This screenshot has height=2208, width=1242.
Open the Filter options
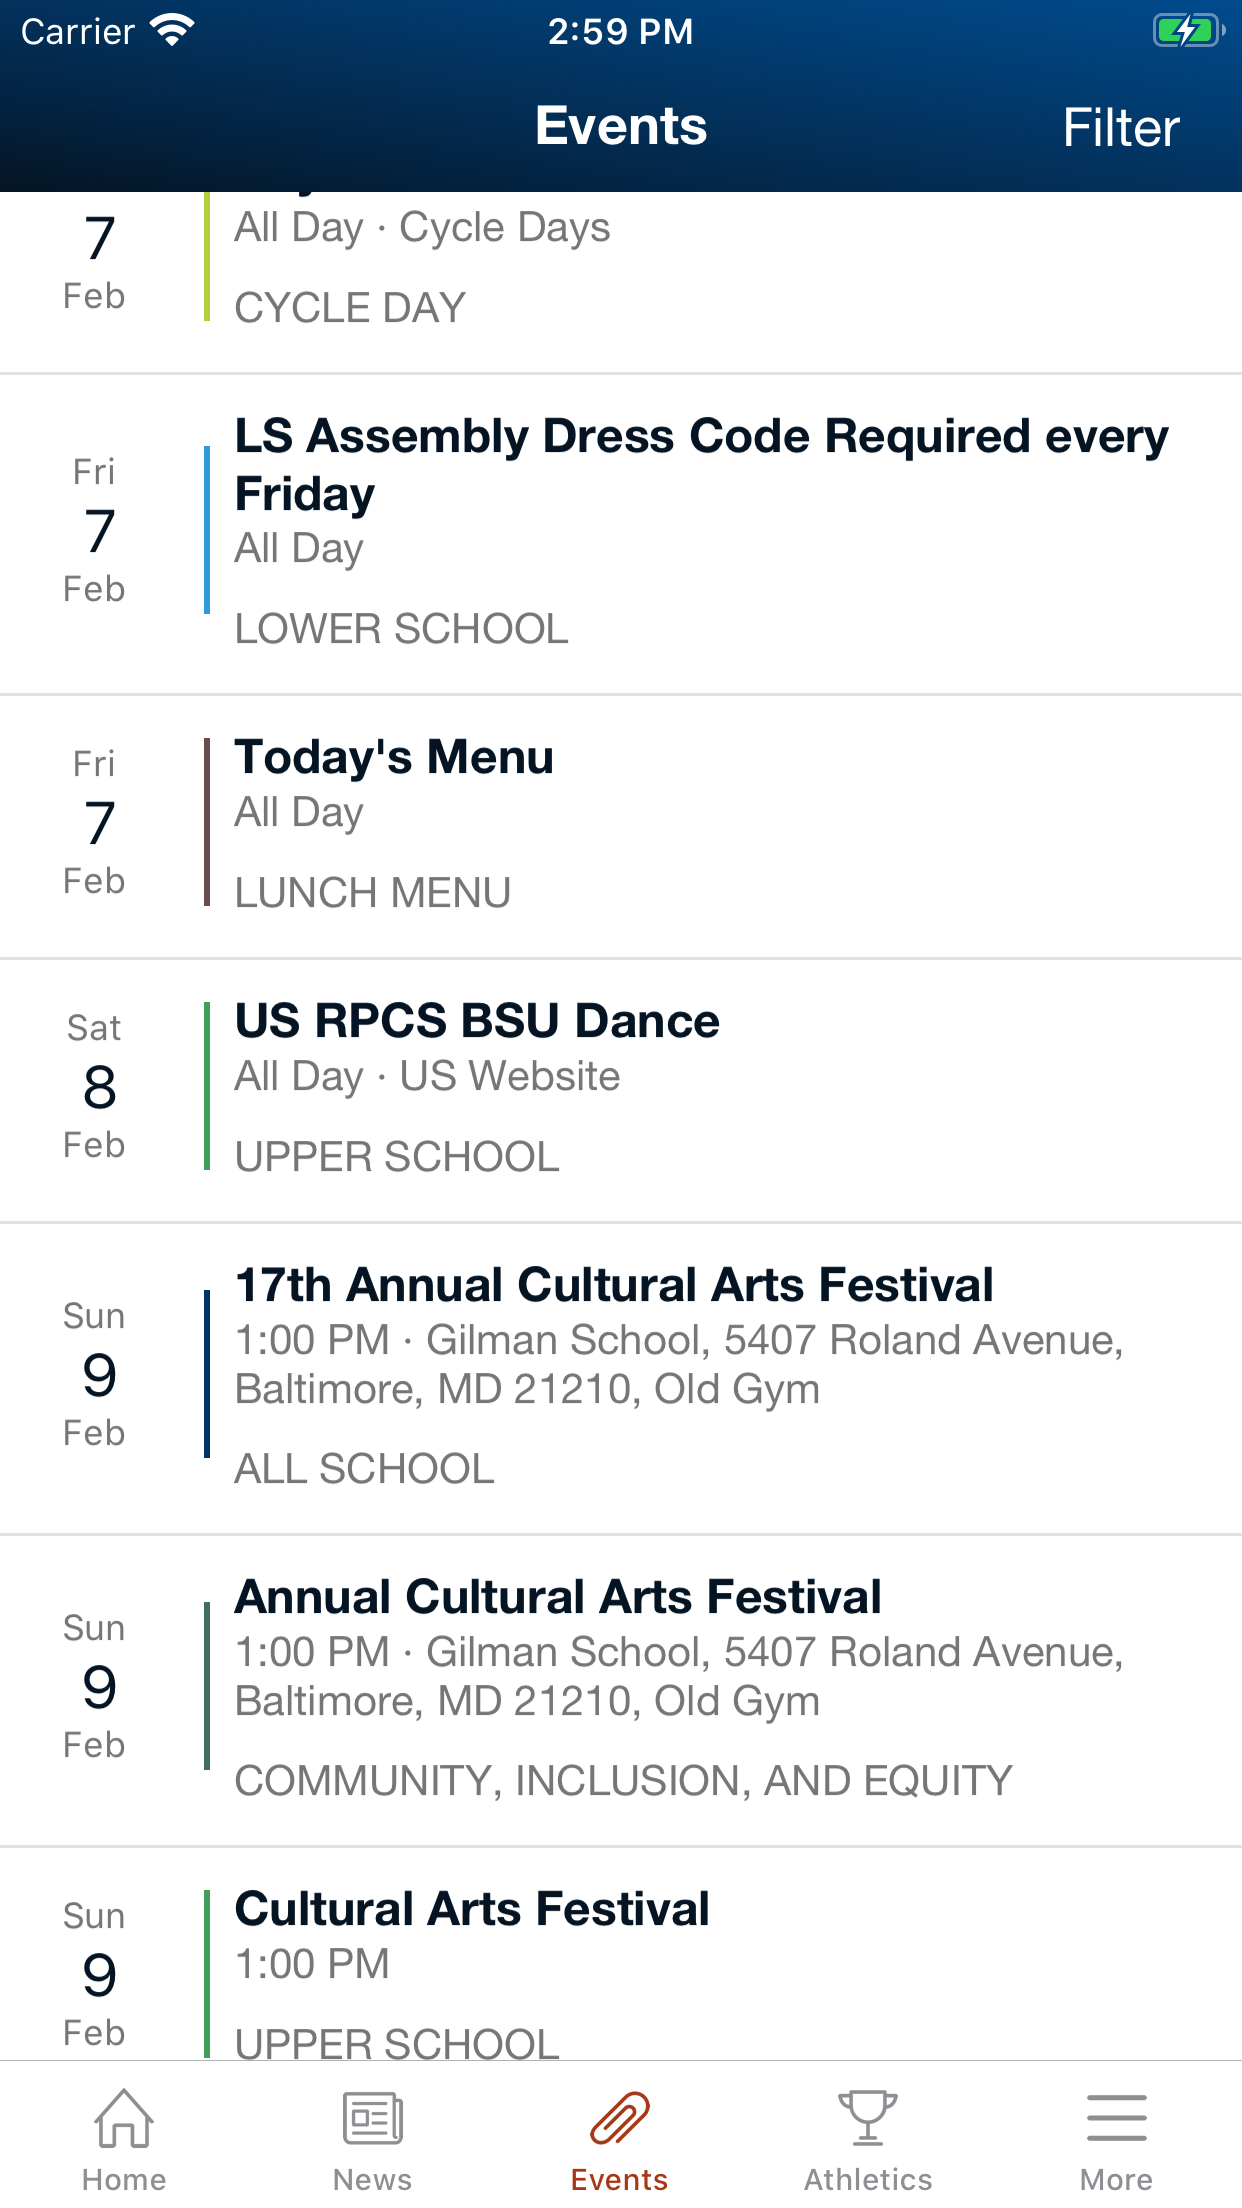pyautogui.click(x=1121, y=128)
